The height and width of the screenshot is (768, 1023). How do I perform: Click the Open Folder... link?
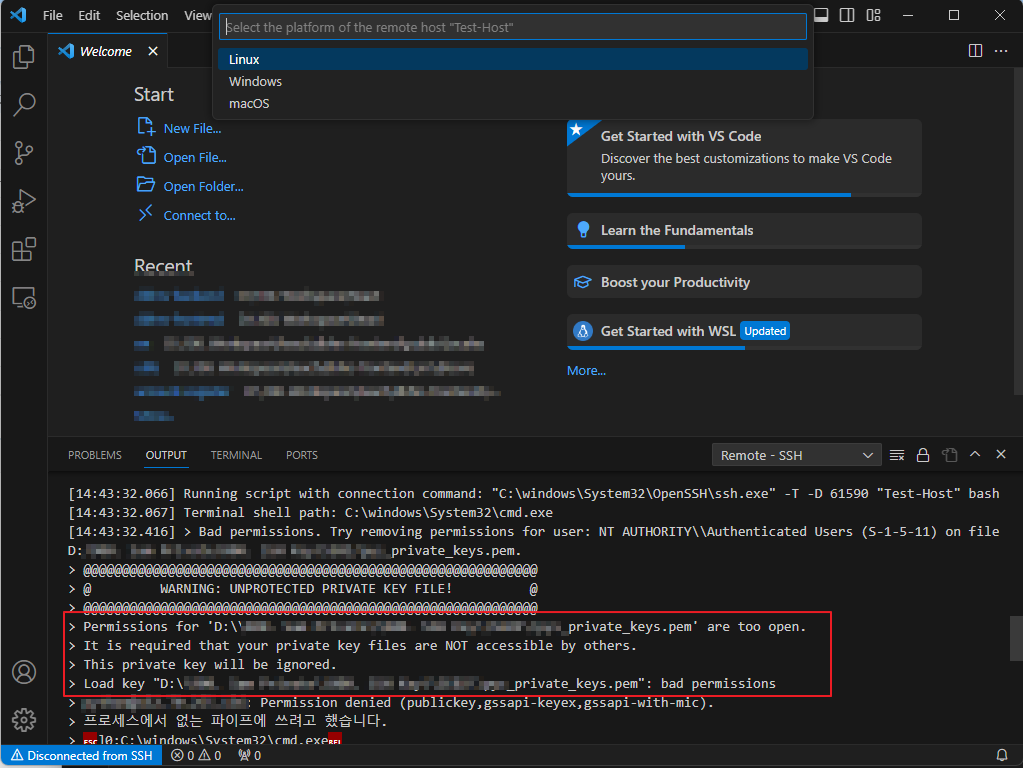[x=204, y=187]
